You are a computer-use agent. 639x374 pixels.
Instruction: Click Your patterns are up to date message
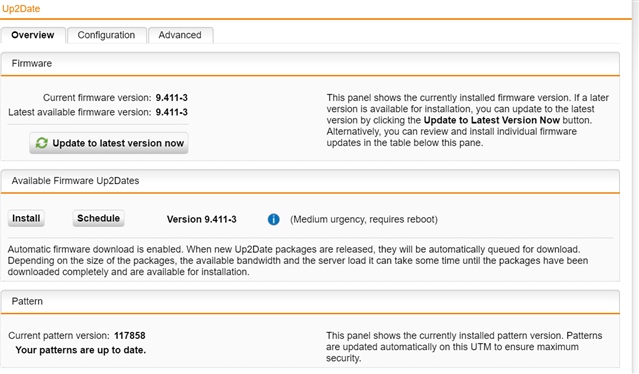pos(81,350)
